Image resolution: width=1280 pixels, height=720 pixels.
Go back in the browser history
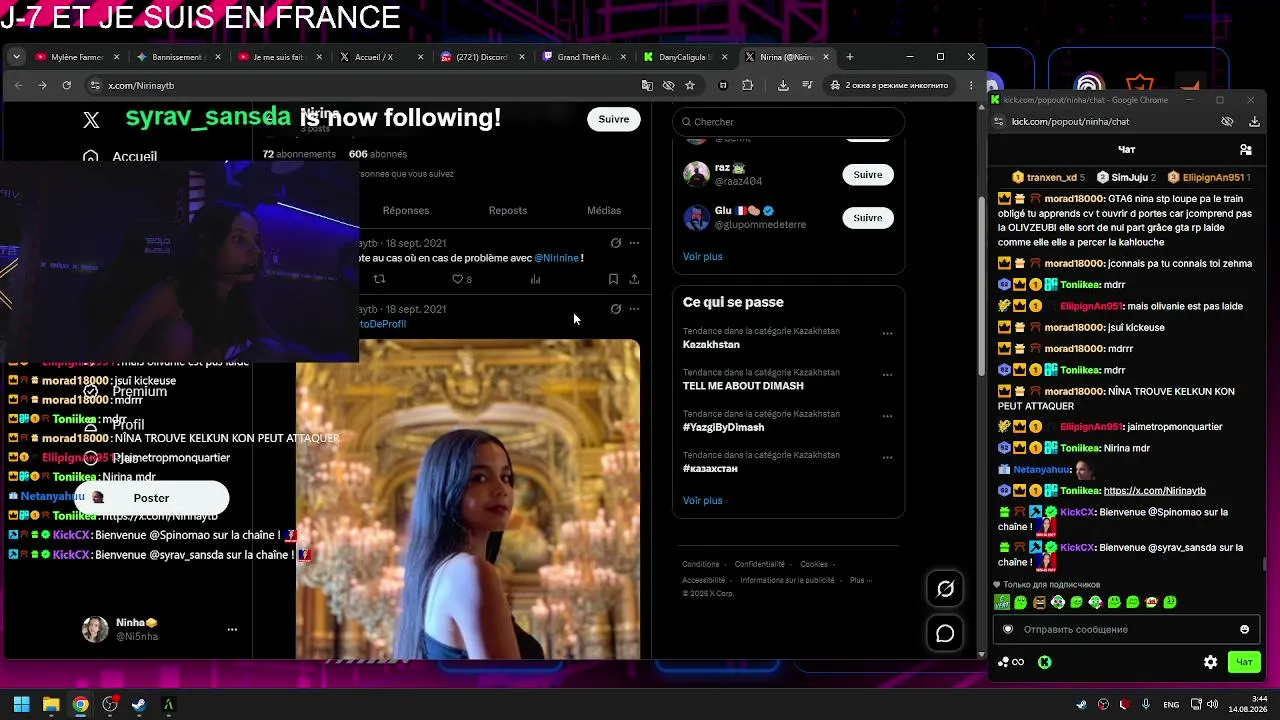(x=19, y=85)
